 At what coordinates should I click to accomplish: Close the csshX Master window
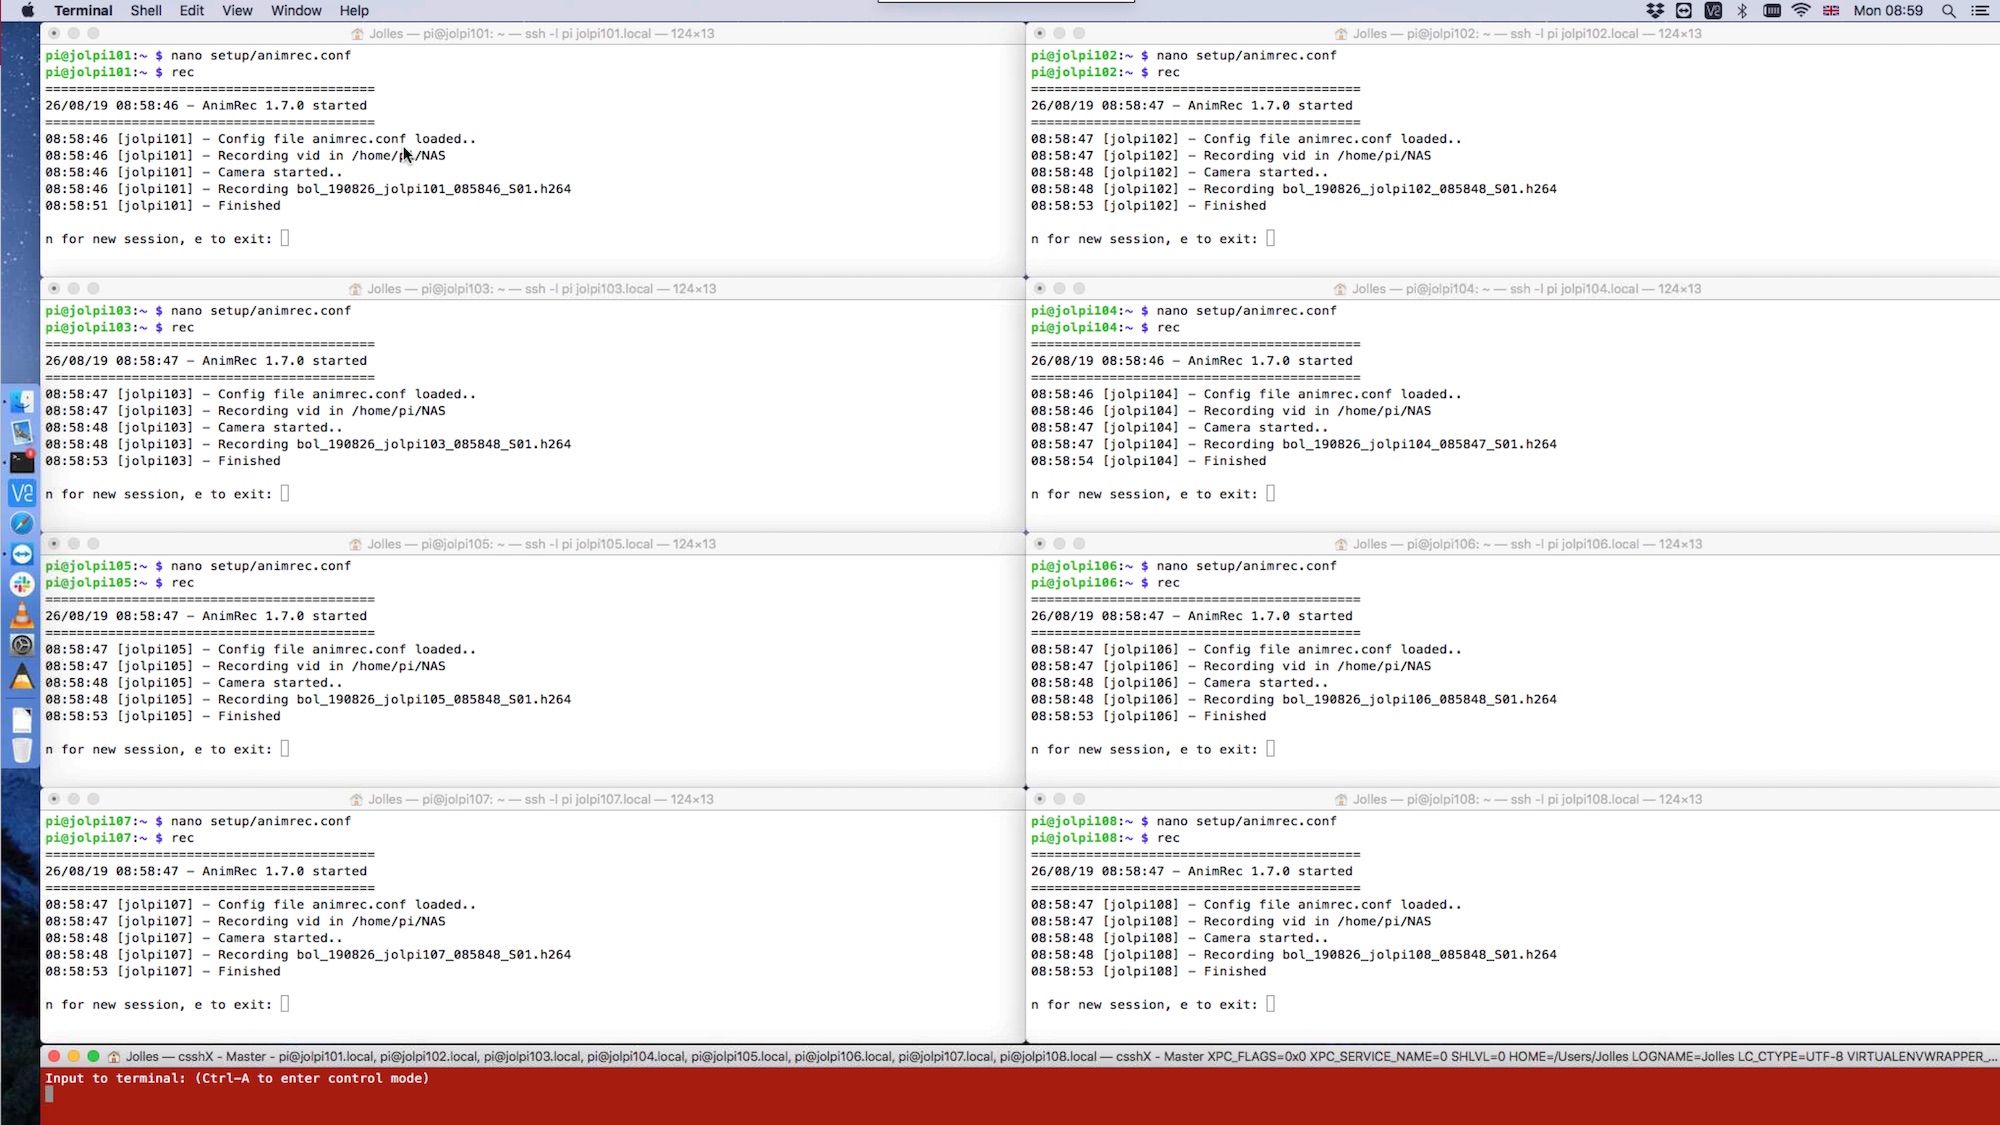click(x=54, y=1056)
